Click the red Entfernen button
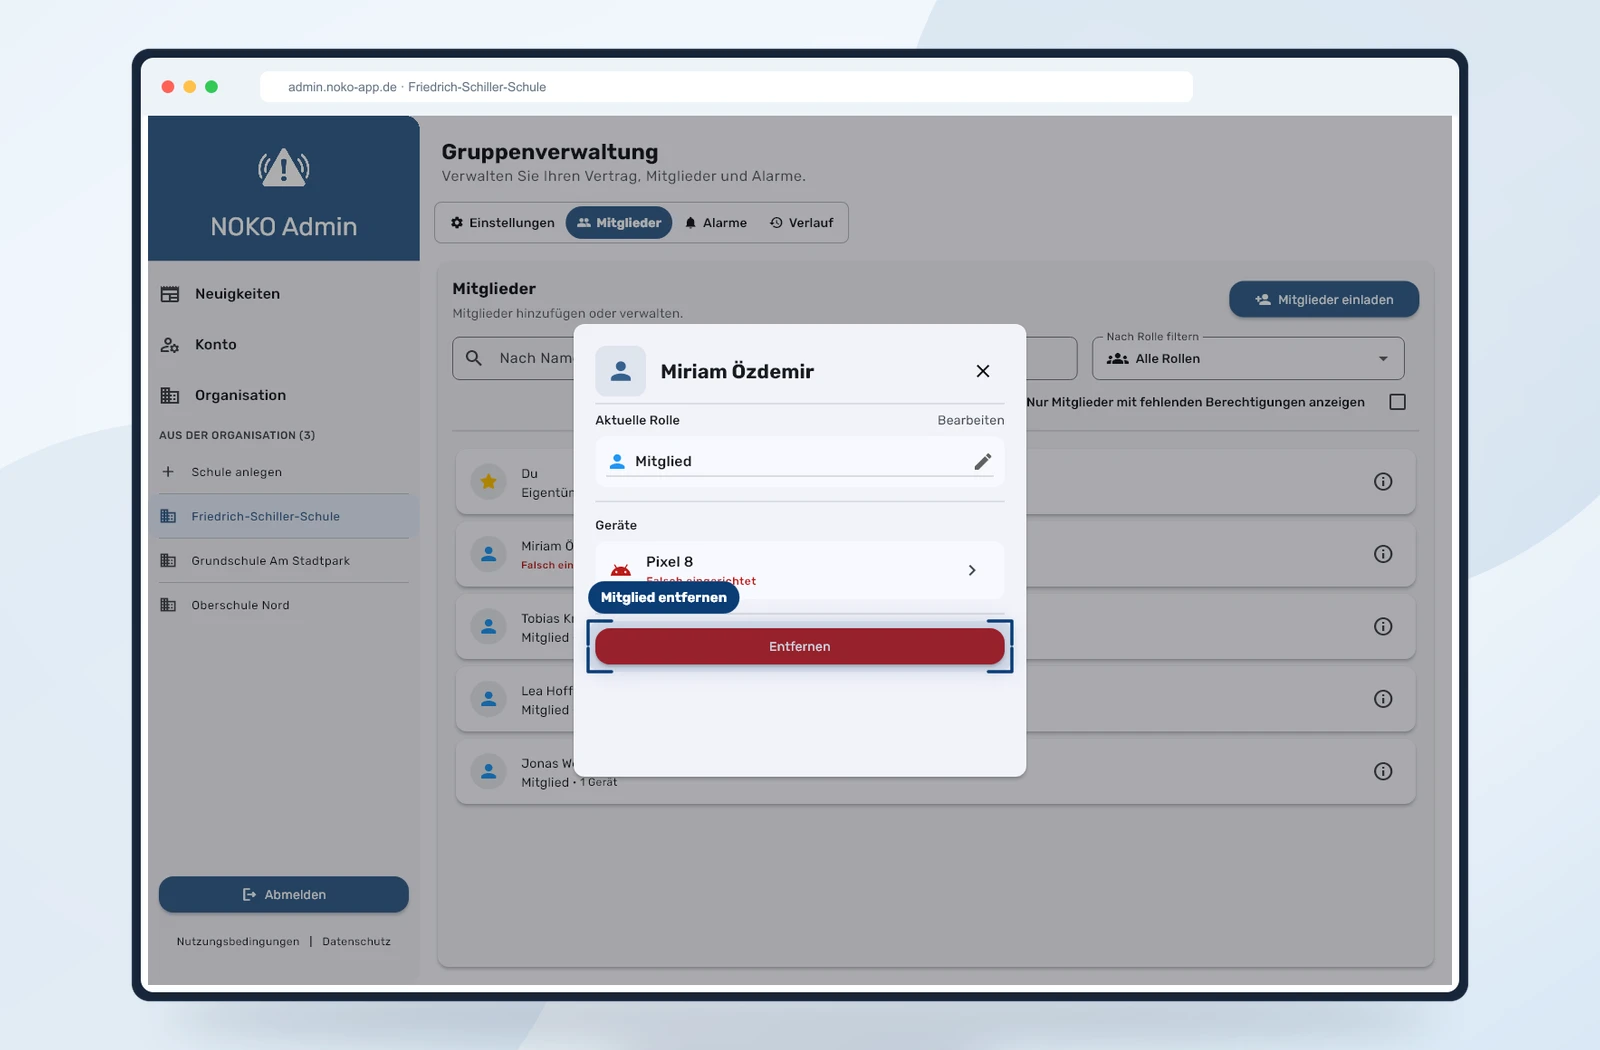This screenshot has width=1600, height=1050. (x=800, y=647)
